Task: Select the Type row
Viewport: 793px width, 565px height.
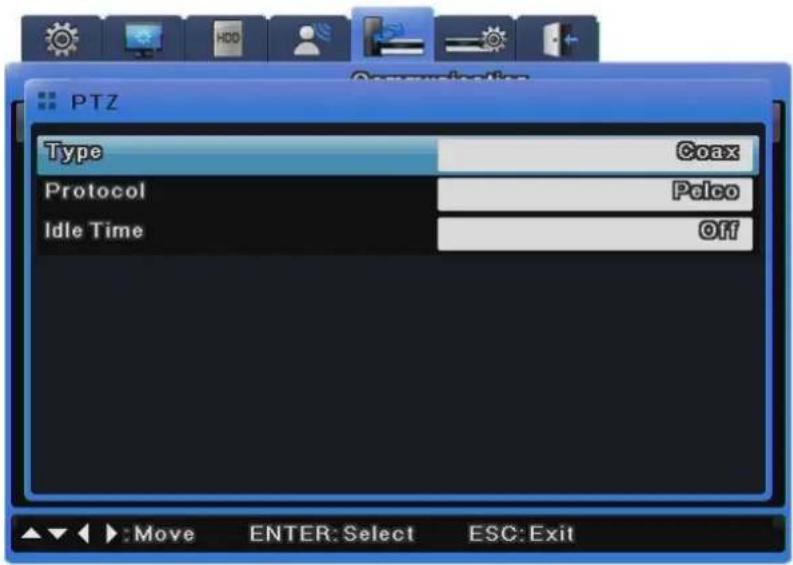Action: [398, 155]
